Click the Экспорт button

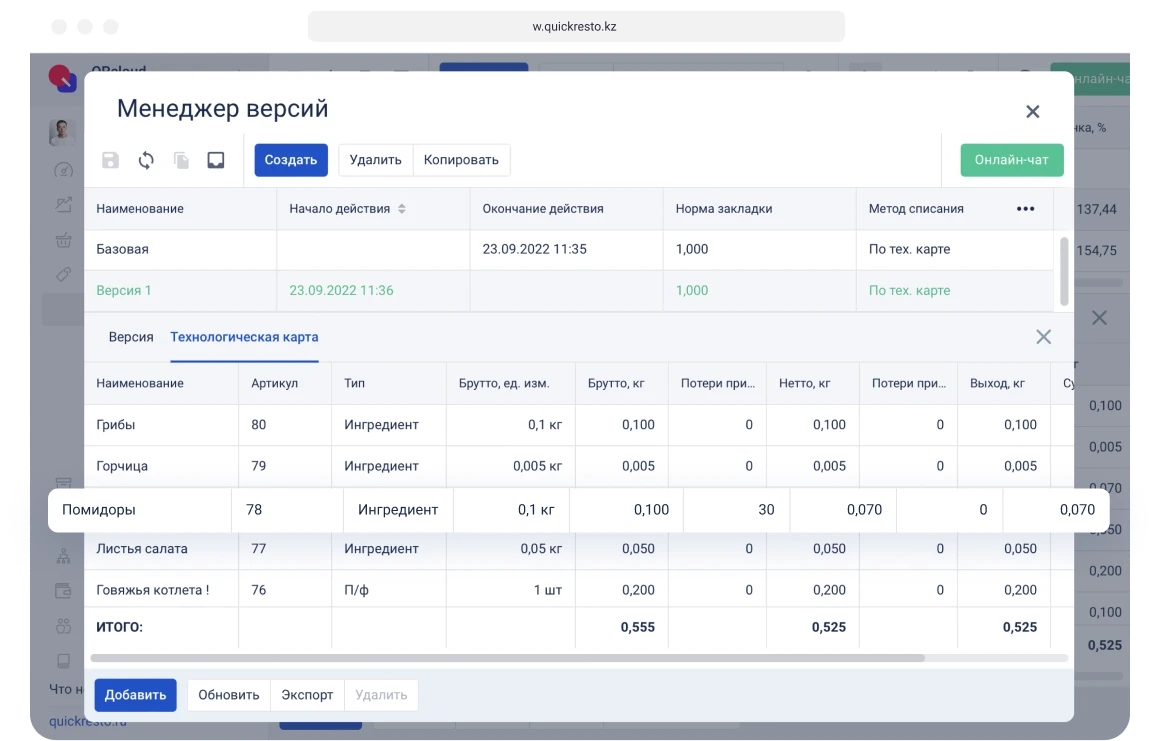(307, 695)
